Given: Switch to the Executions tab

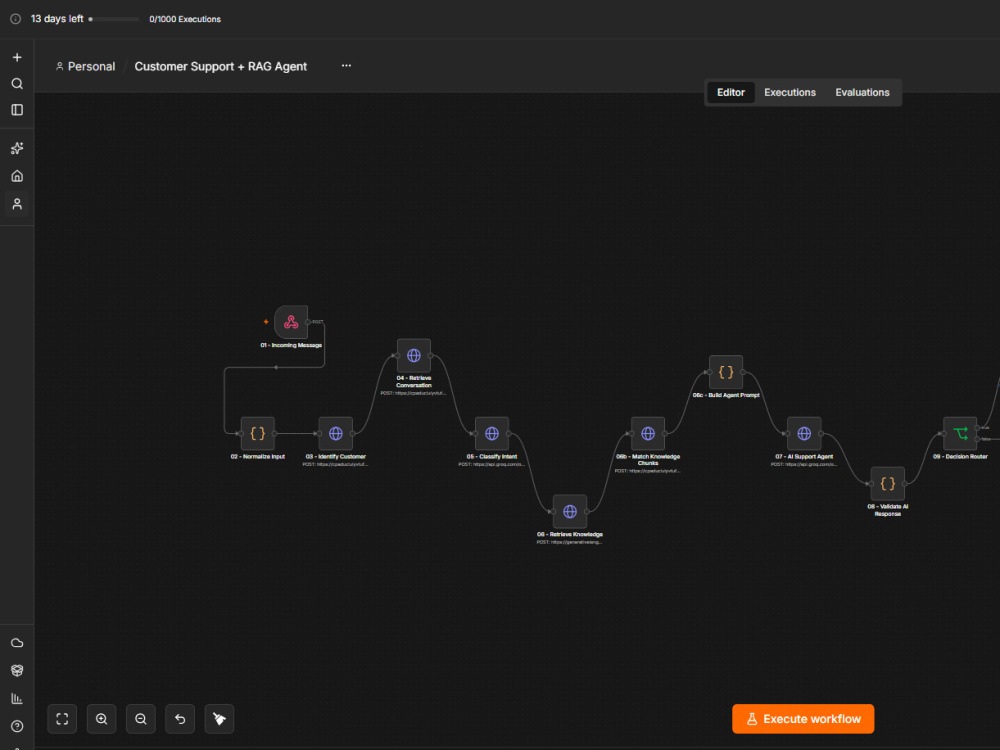Looking at the screenshot, I should [790, 92].
